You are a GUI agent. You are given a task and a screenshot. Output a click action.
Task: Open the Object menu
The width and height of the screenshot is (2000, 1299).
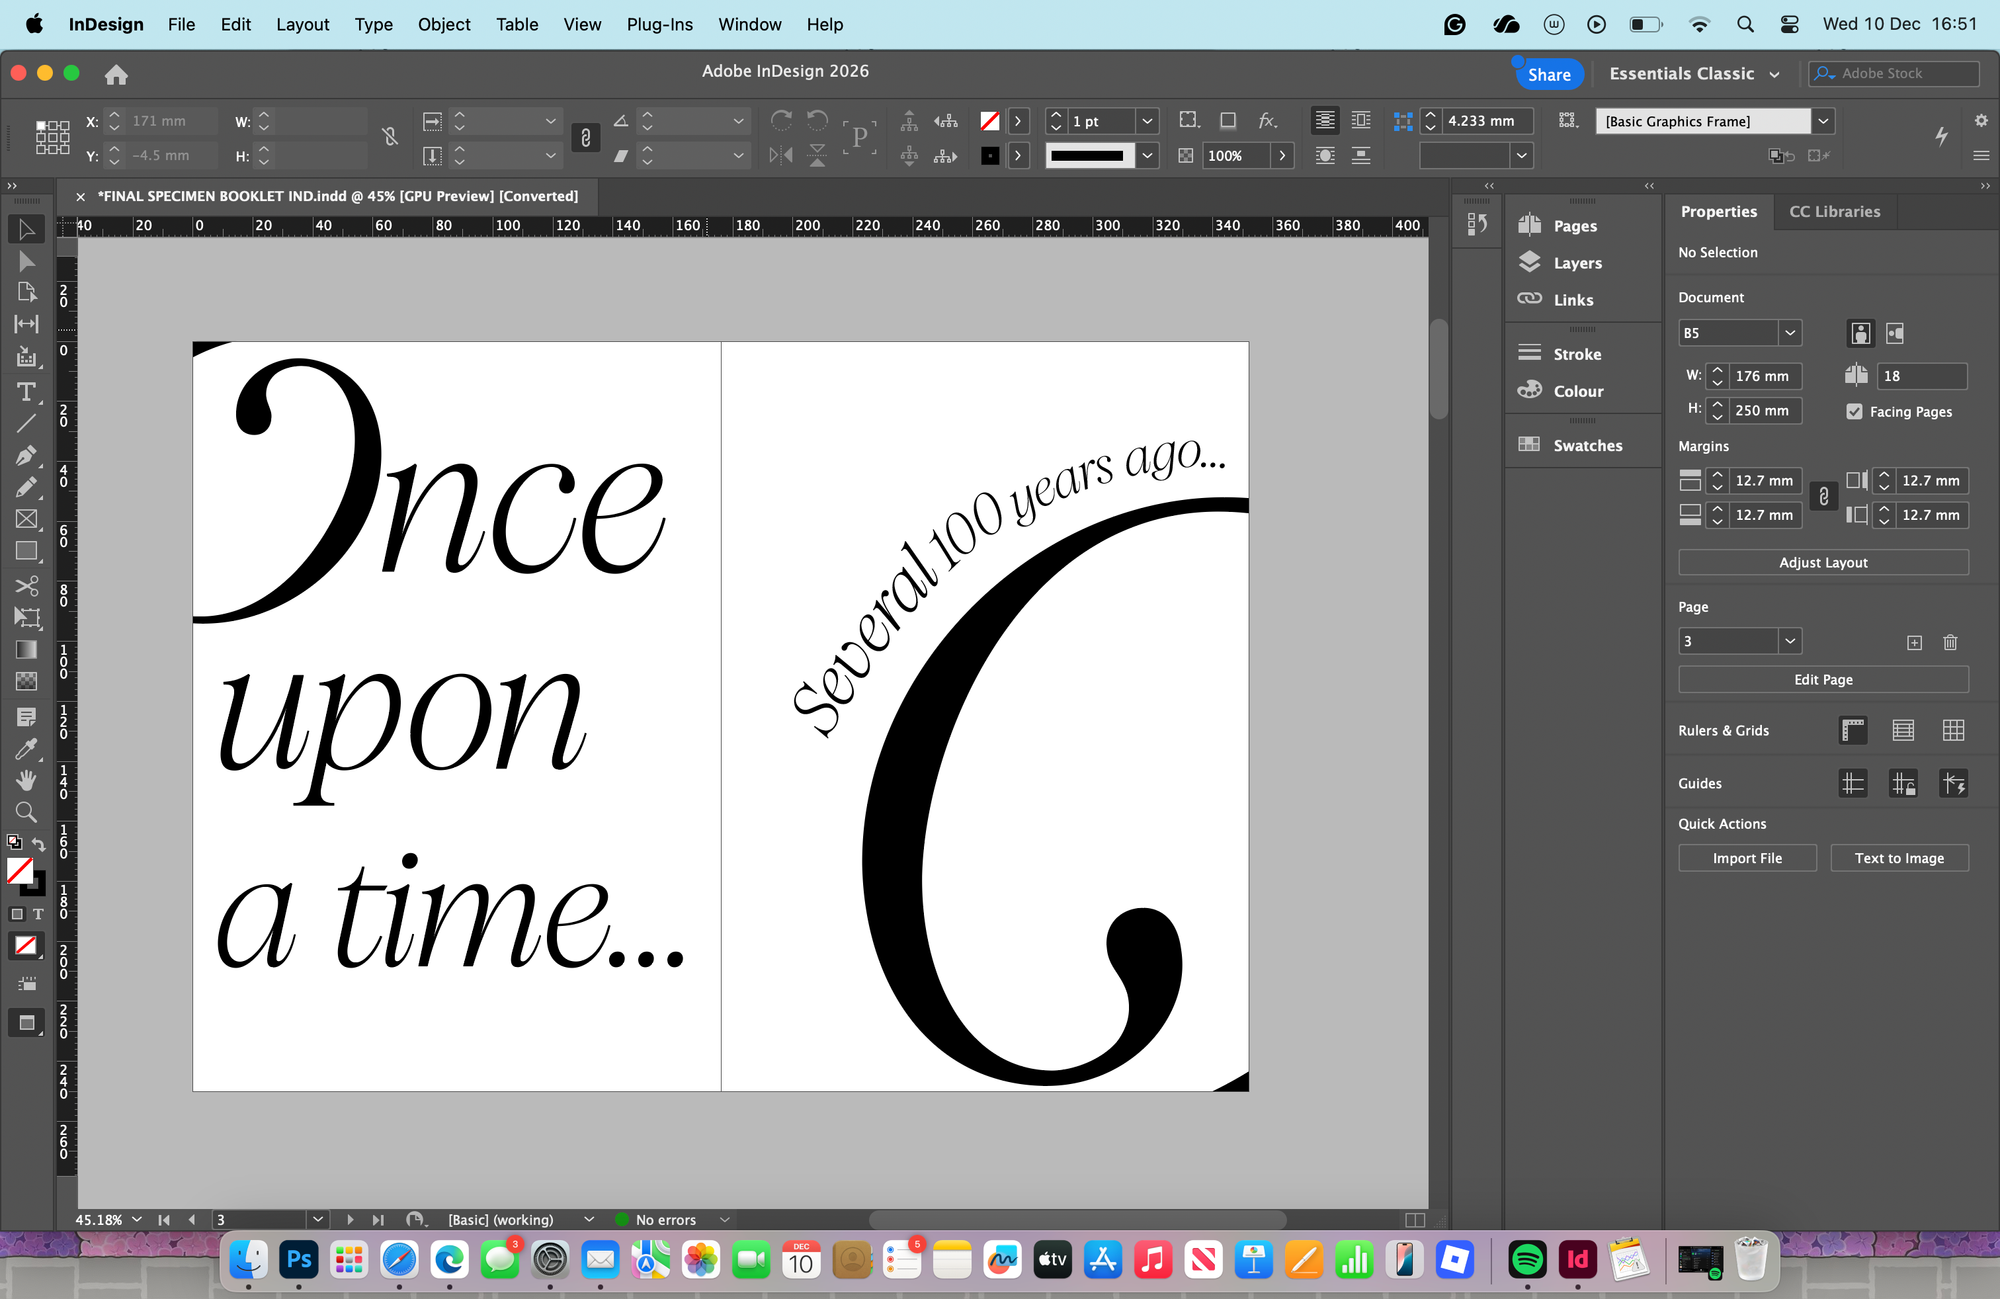443,24
